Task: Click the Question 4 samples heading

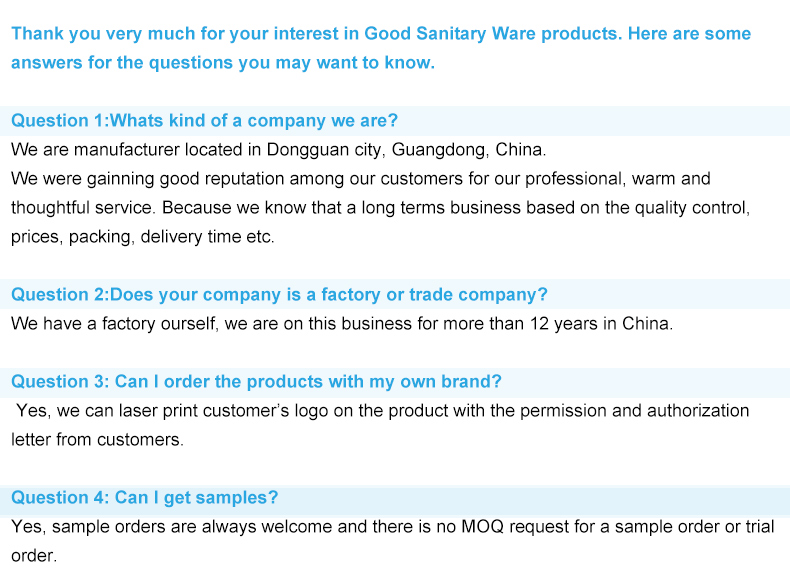Action: [x=144, y=498]
